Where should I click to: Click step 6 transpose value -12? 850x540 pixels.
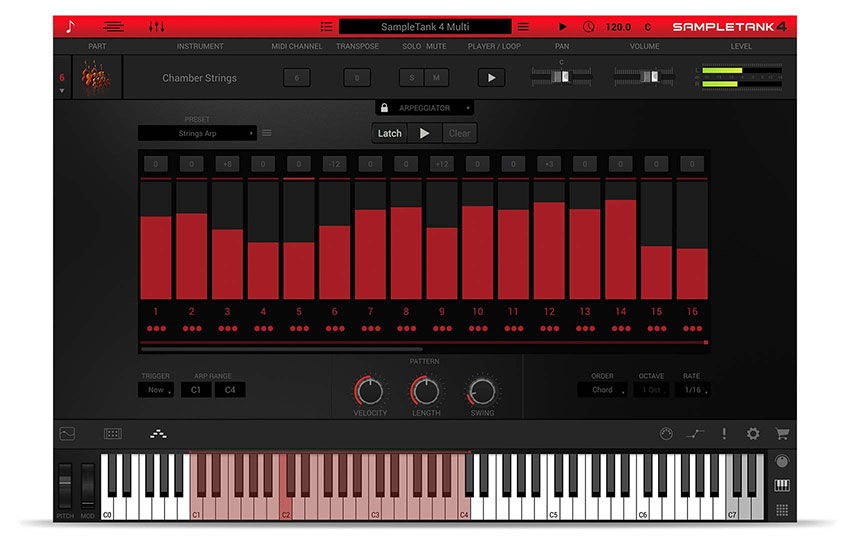click(x=334, y=164)
